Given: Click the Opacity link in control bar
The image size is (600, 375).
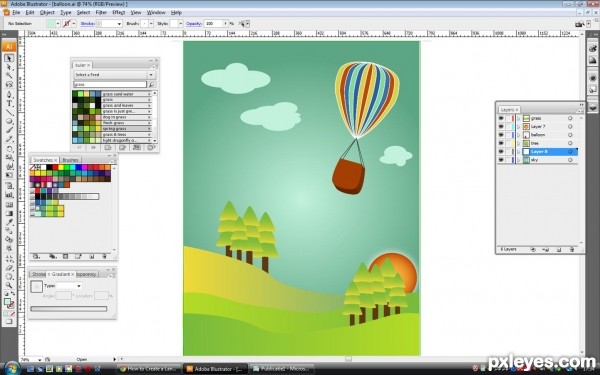Looking at the screenshot, I should point(194,24).
